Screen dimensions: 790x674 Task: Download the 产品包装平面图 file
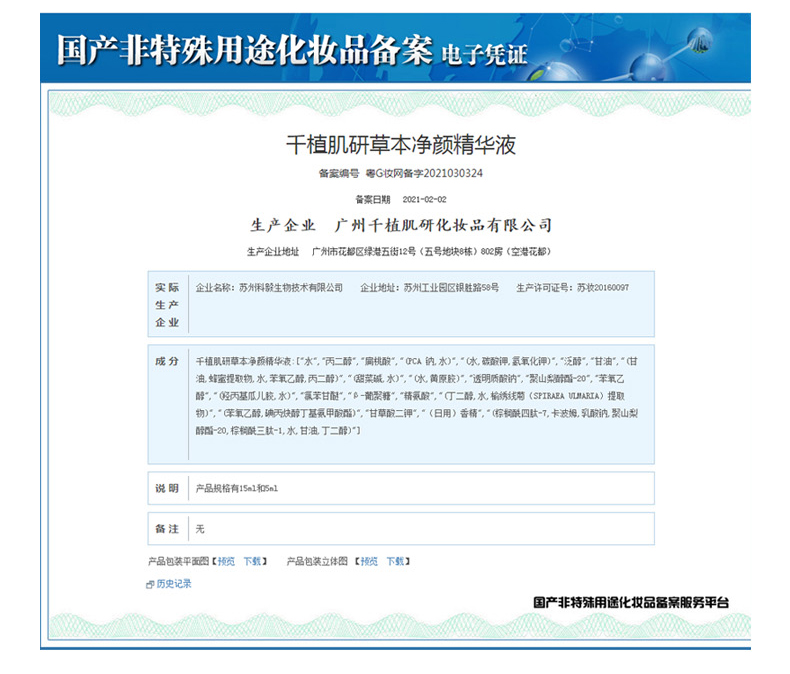point(252,561)
